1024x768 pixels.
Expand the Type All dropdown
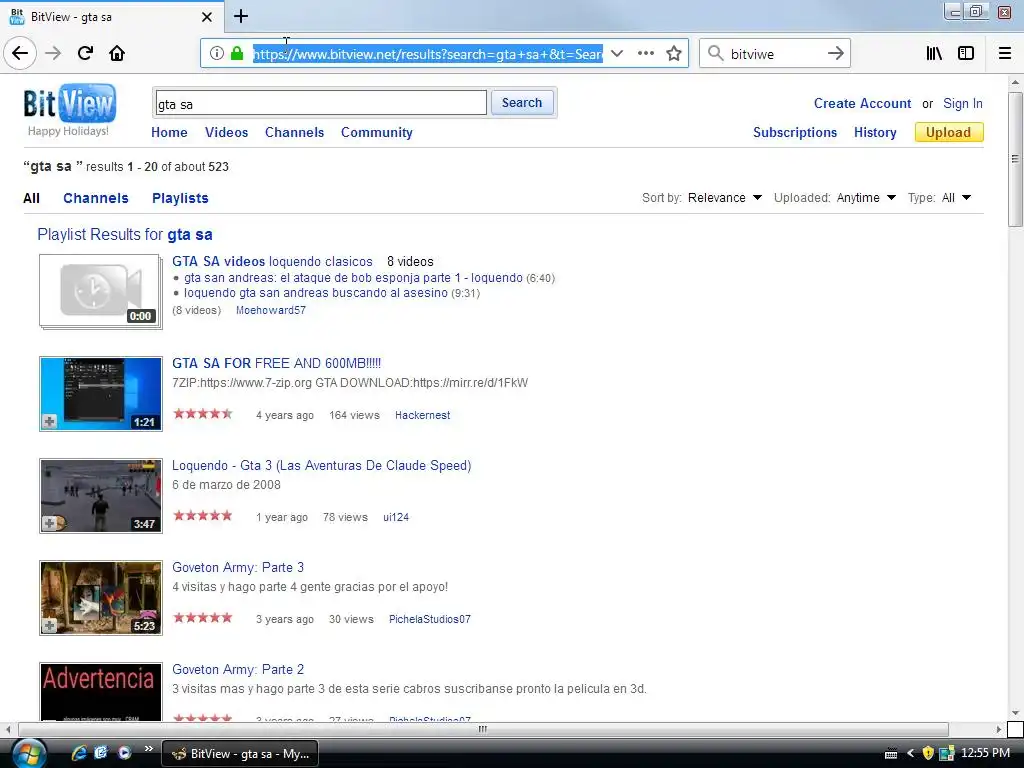(957, 197)
